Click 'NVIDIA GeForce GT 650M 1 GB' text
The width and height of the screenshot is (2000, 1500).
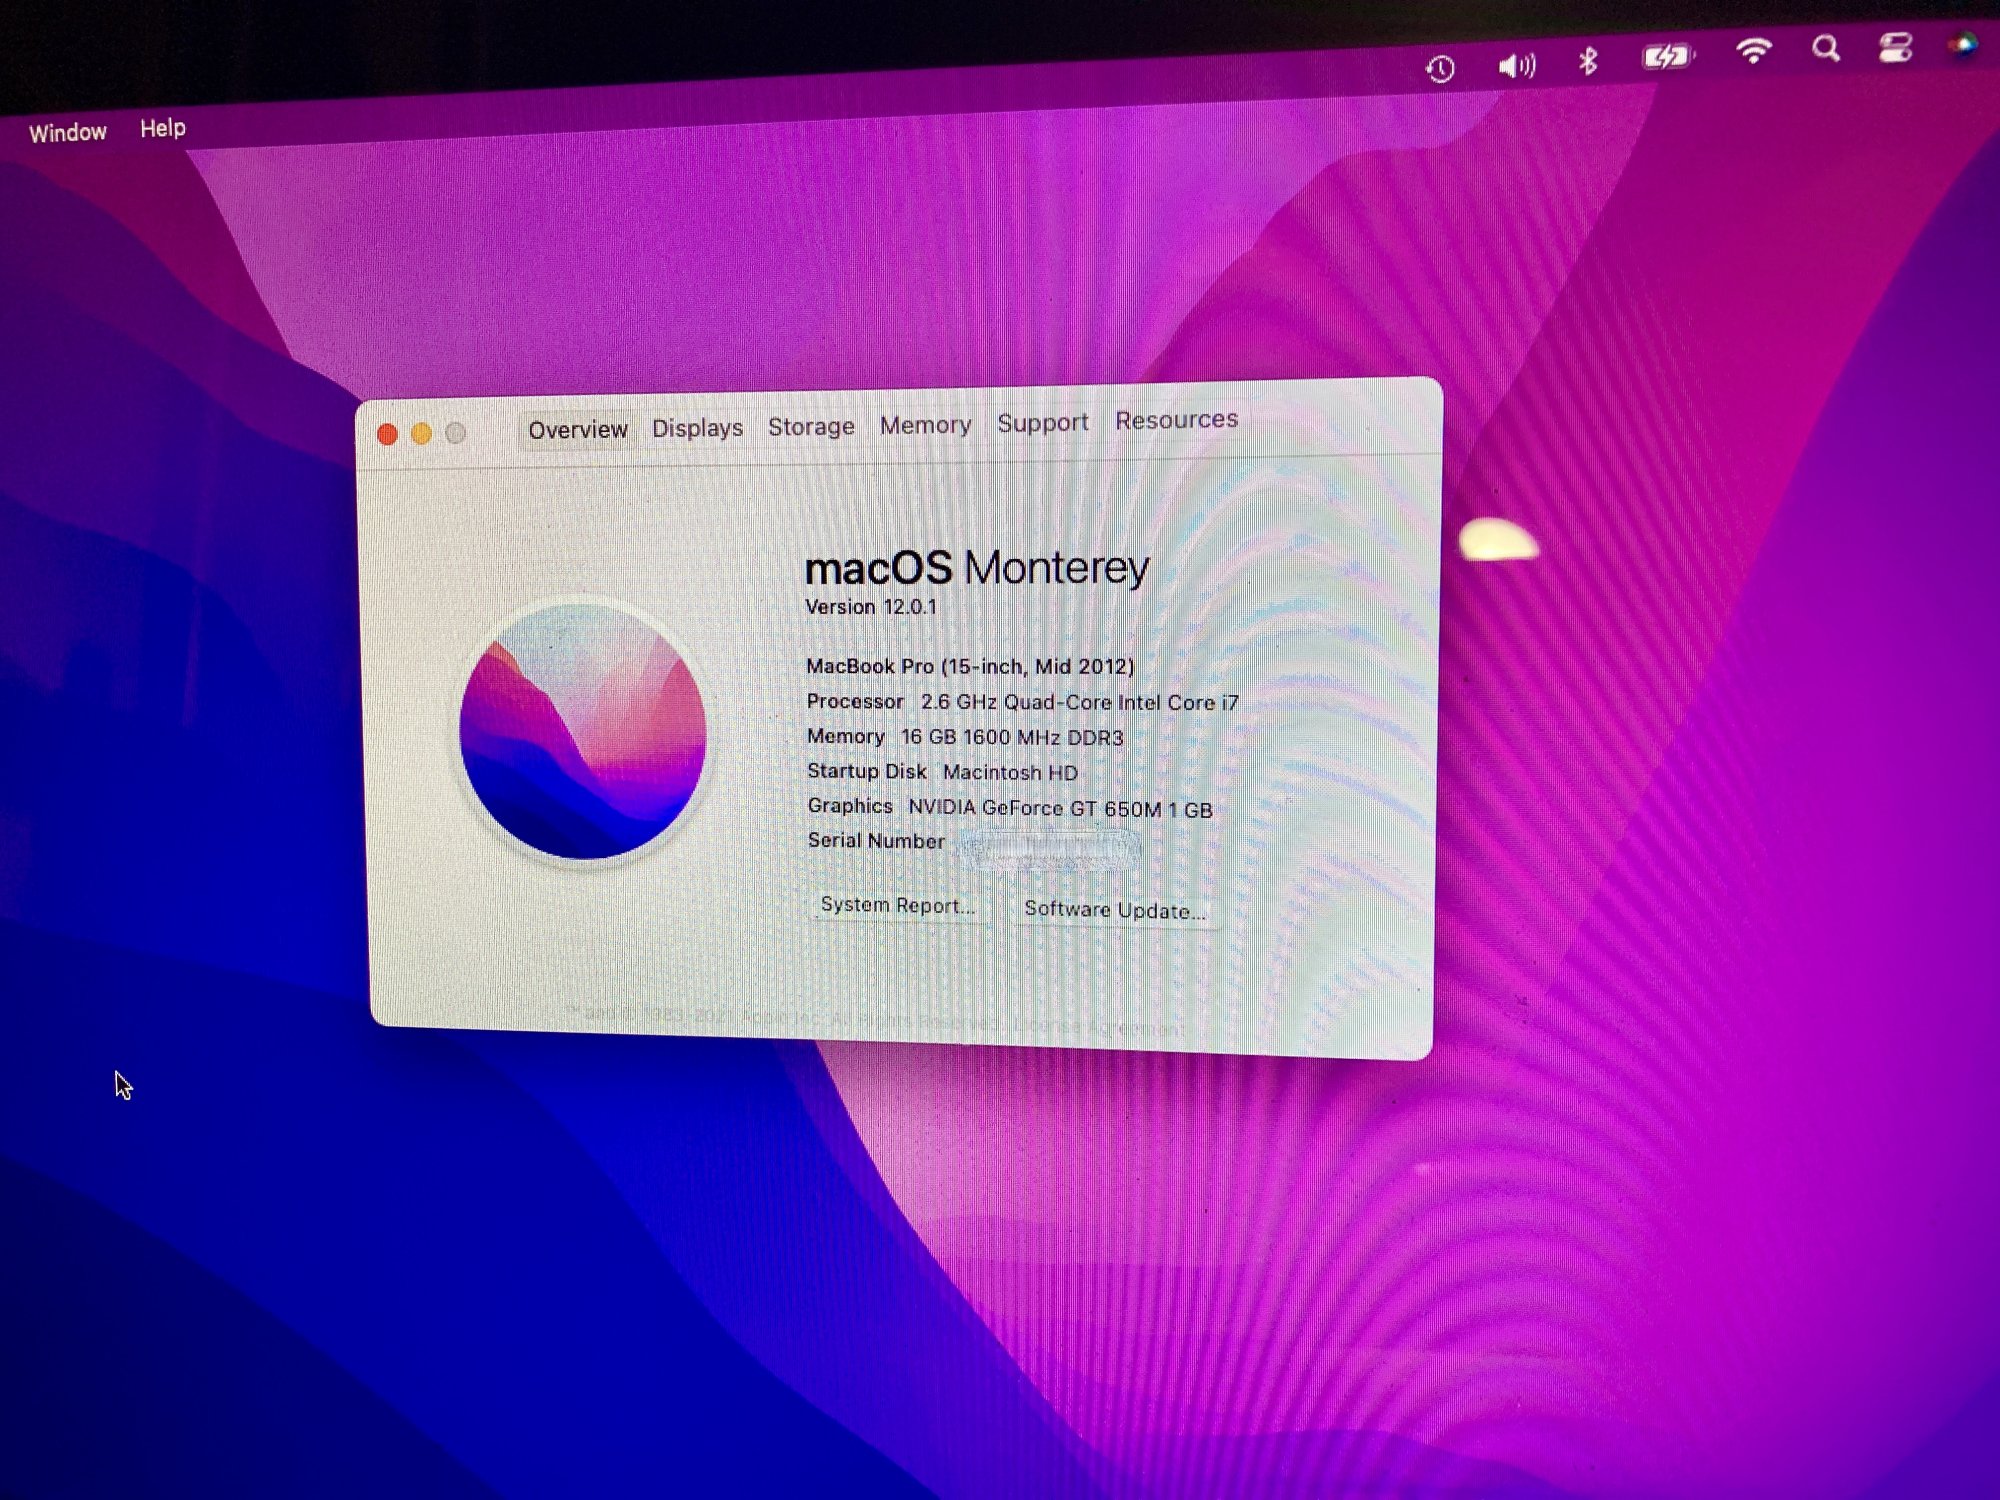(1060, 809)
